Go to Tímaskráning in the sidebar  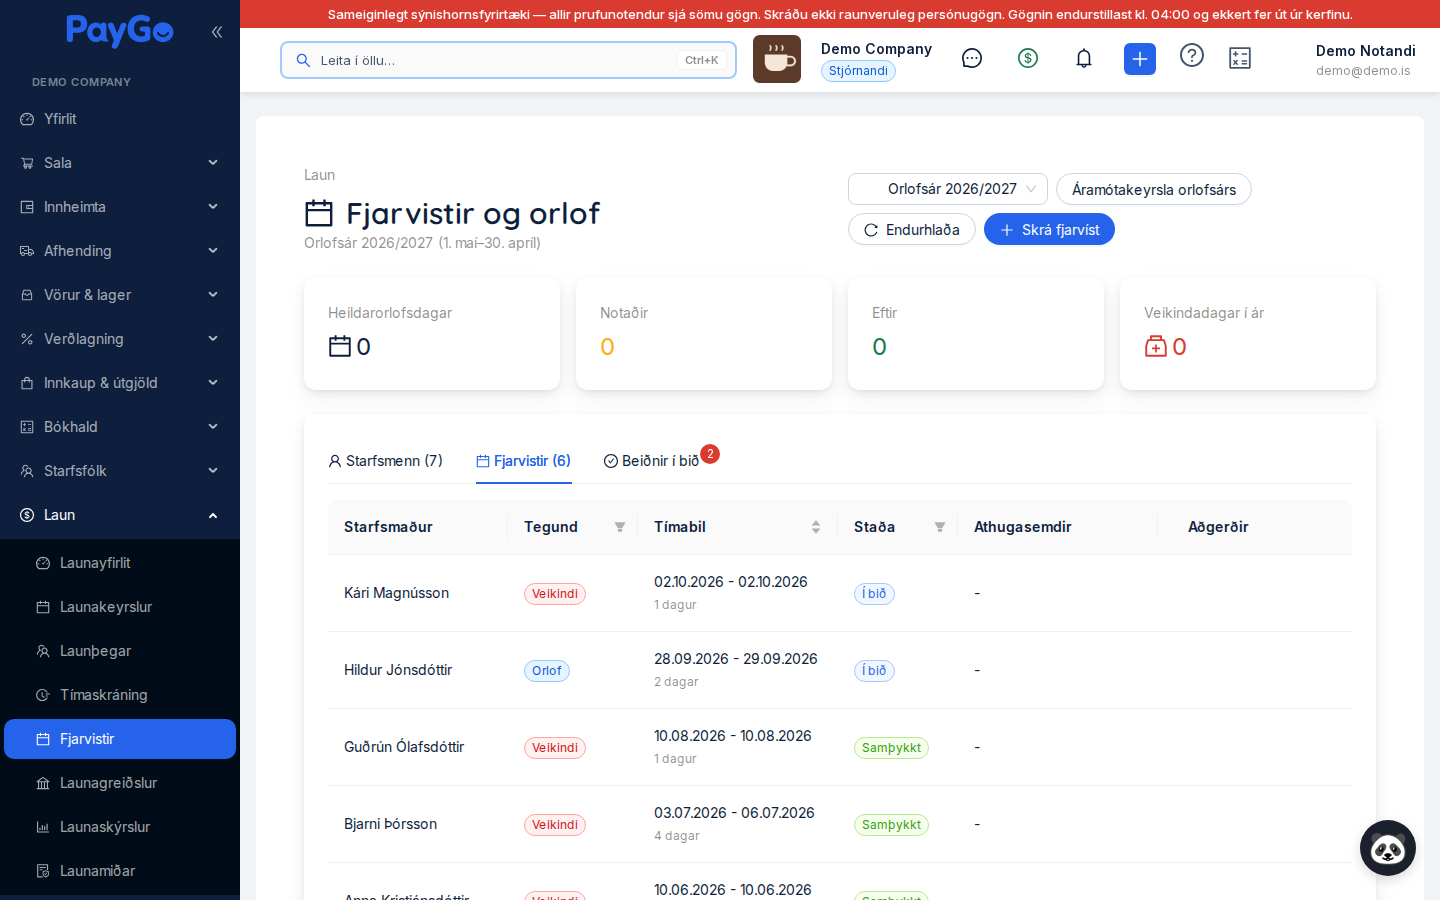click(x=120, y=695)
